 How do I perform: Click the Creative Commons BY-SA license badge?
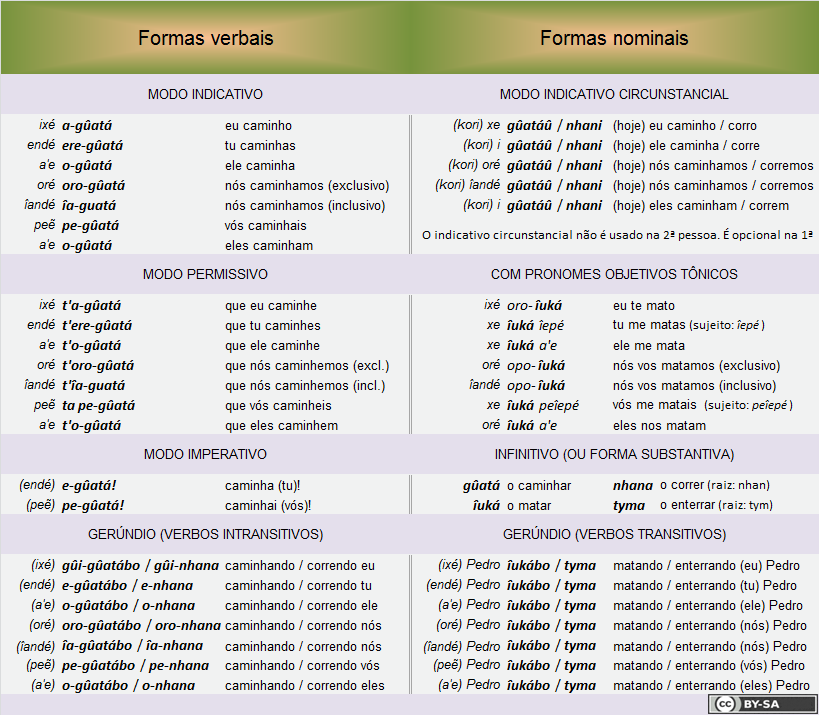763,704
